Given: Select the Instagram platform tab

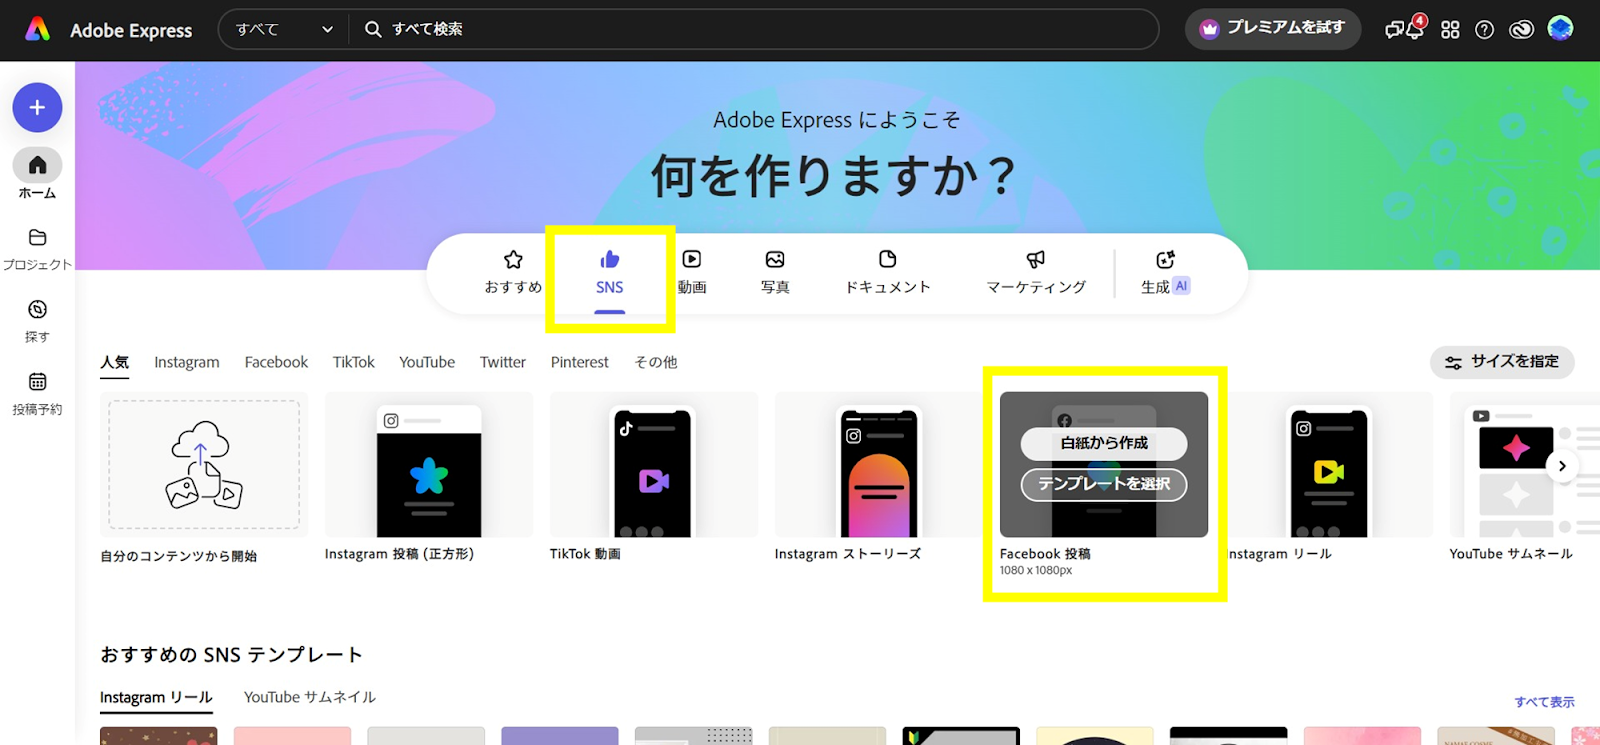Looking at the screenshot, I should (186, 362).
